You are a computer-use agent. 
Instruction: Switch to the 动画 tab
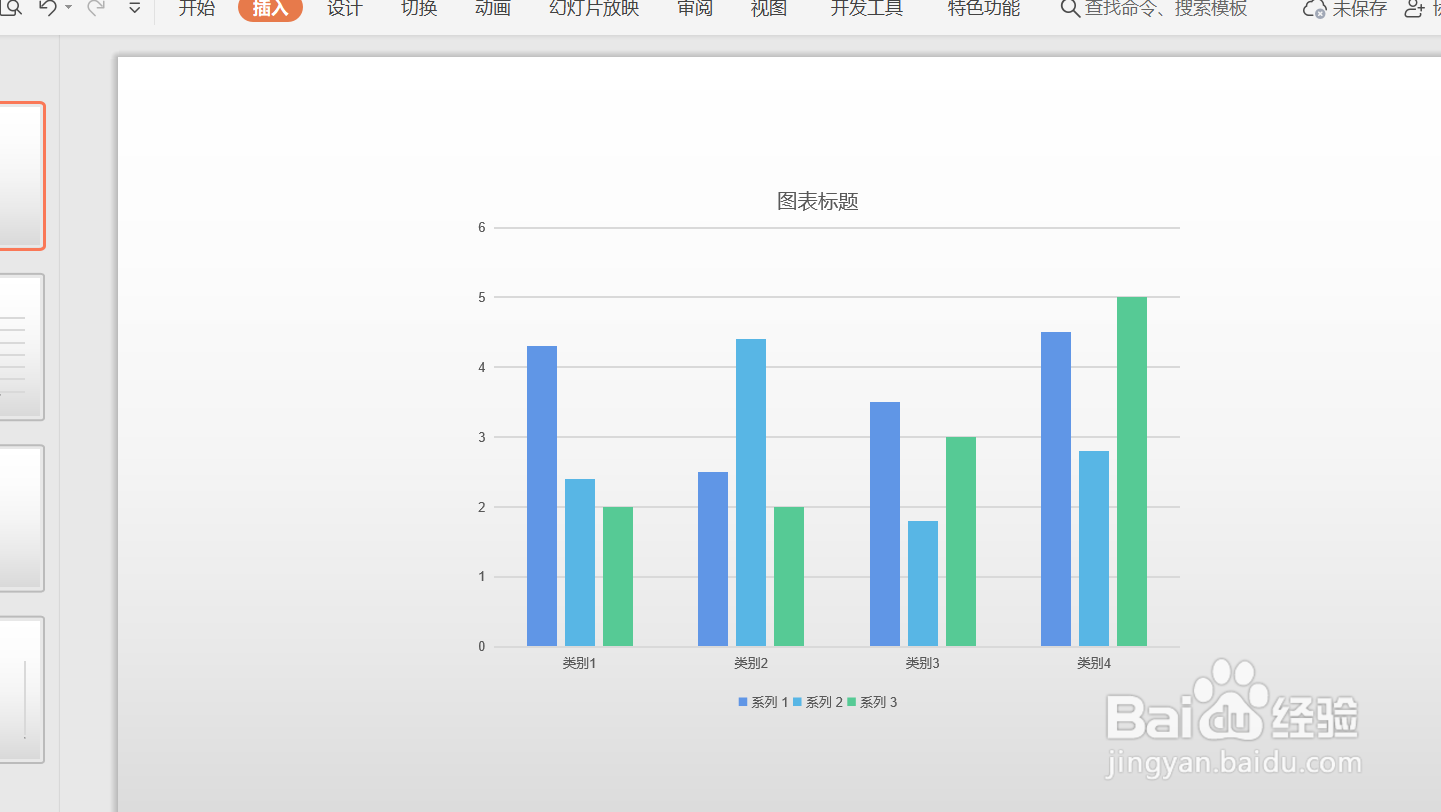point(492,9)
